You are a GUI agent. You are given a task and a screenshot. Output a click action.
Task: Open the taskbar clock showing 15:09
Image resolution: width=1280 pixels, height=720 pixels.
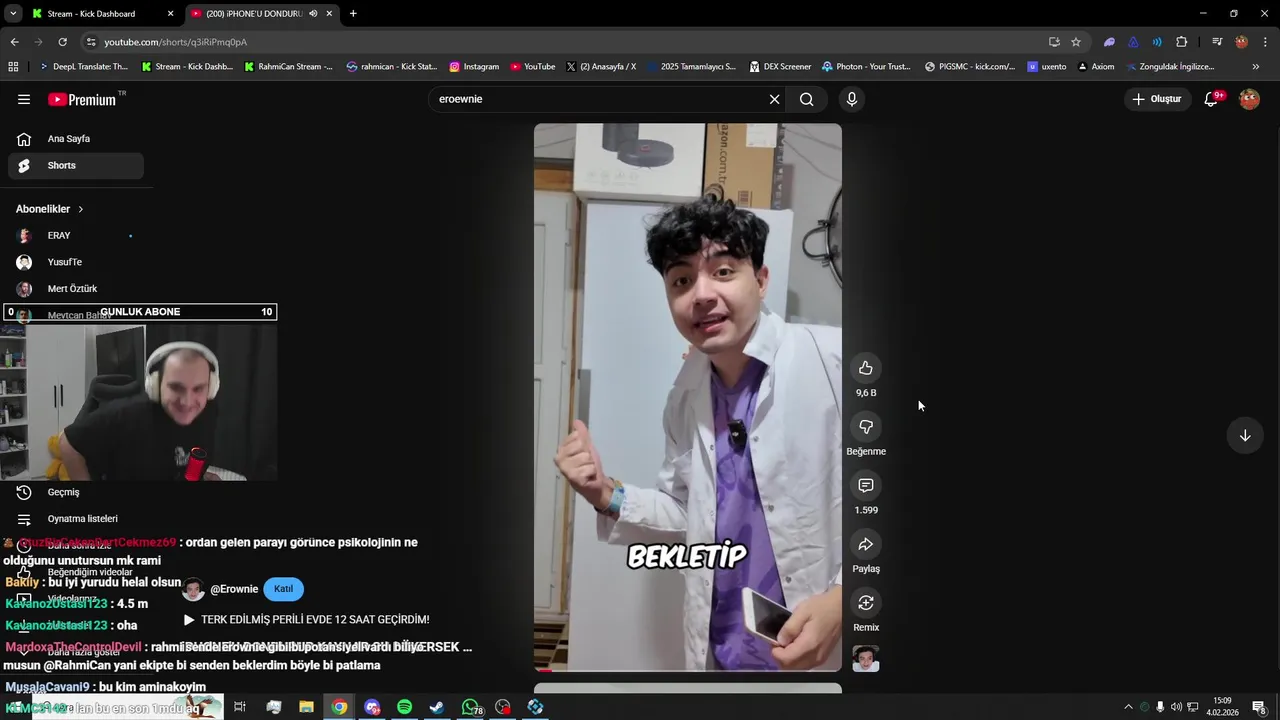pyautogui.click(x=1224, y=706)
